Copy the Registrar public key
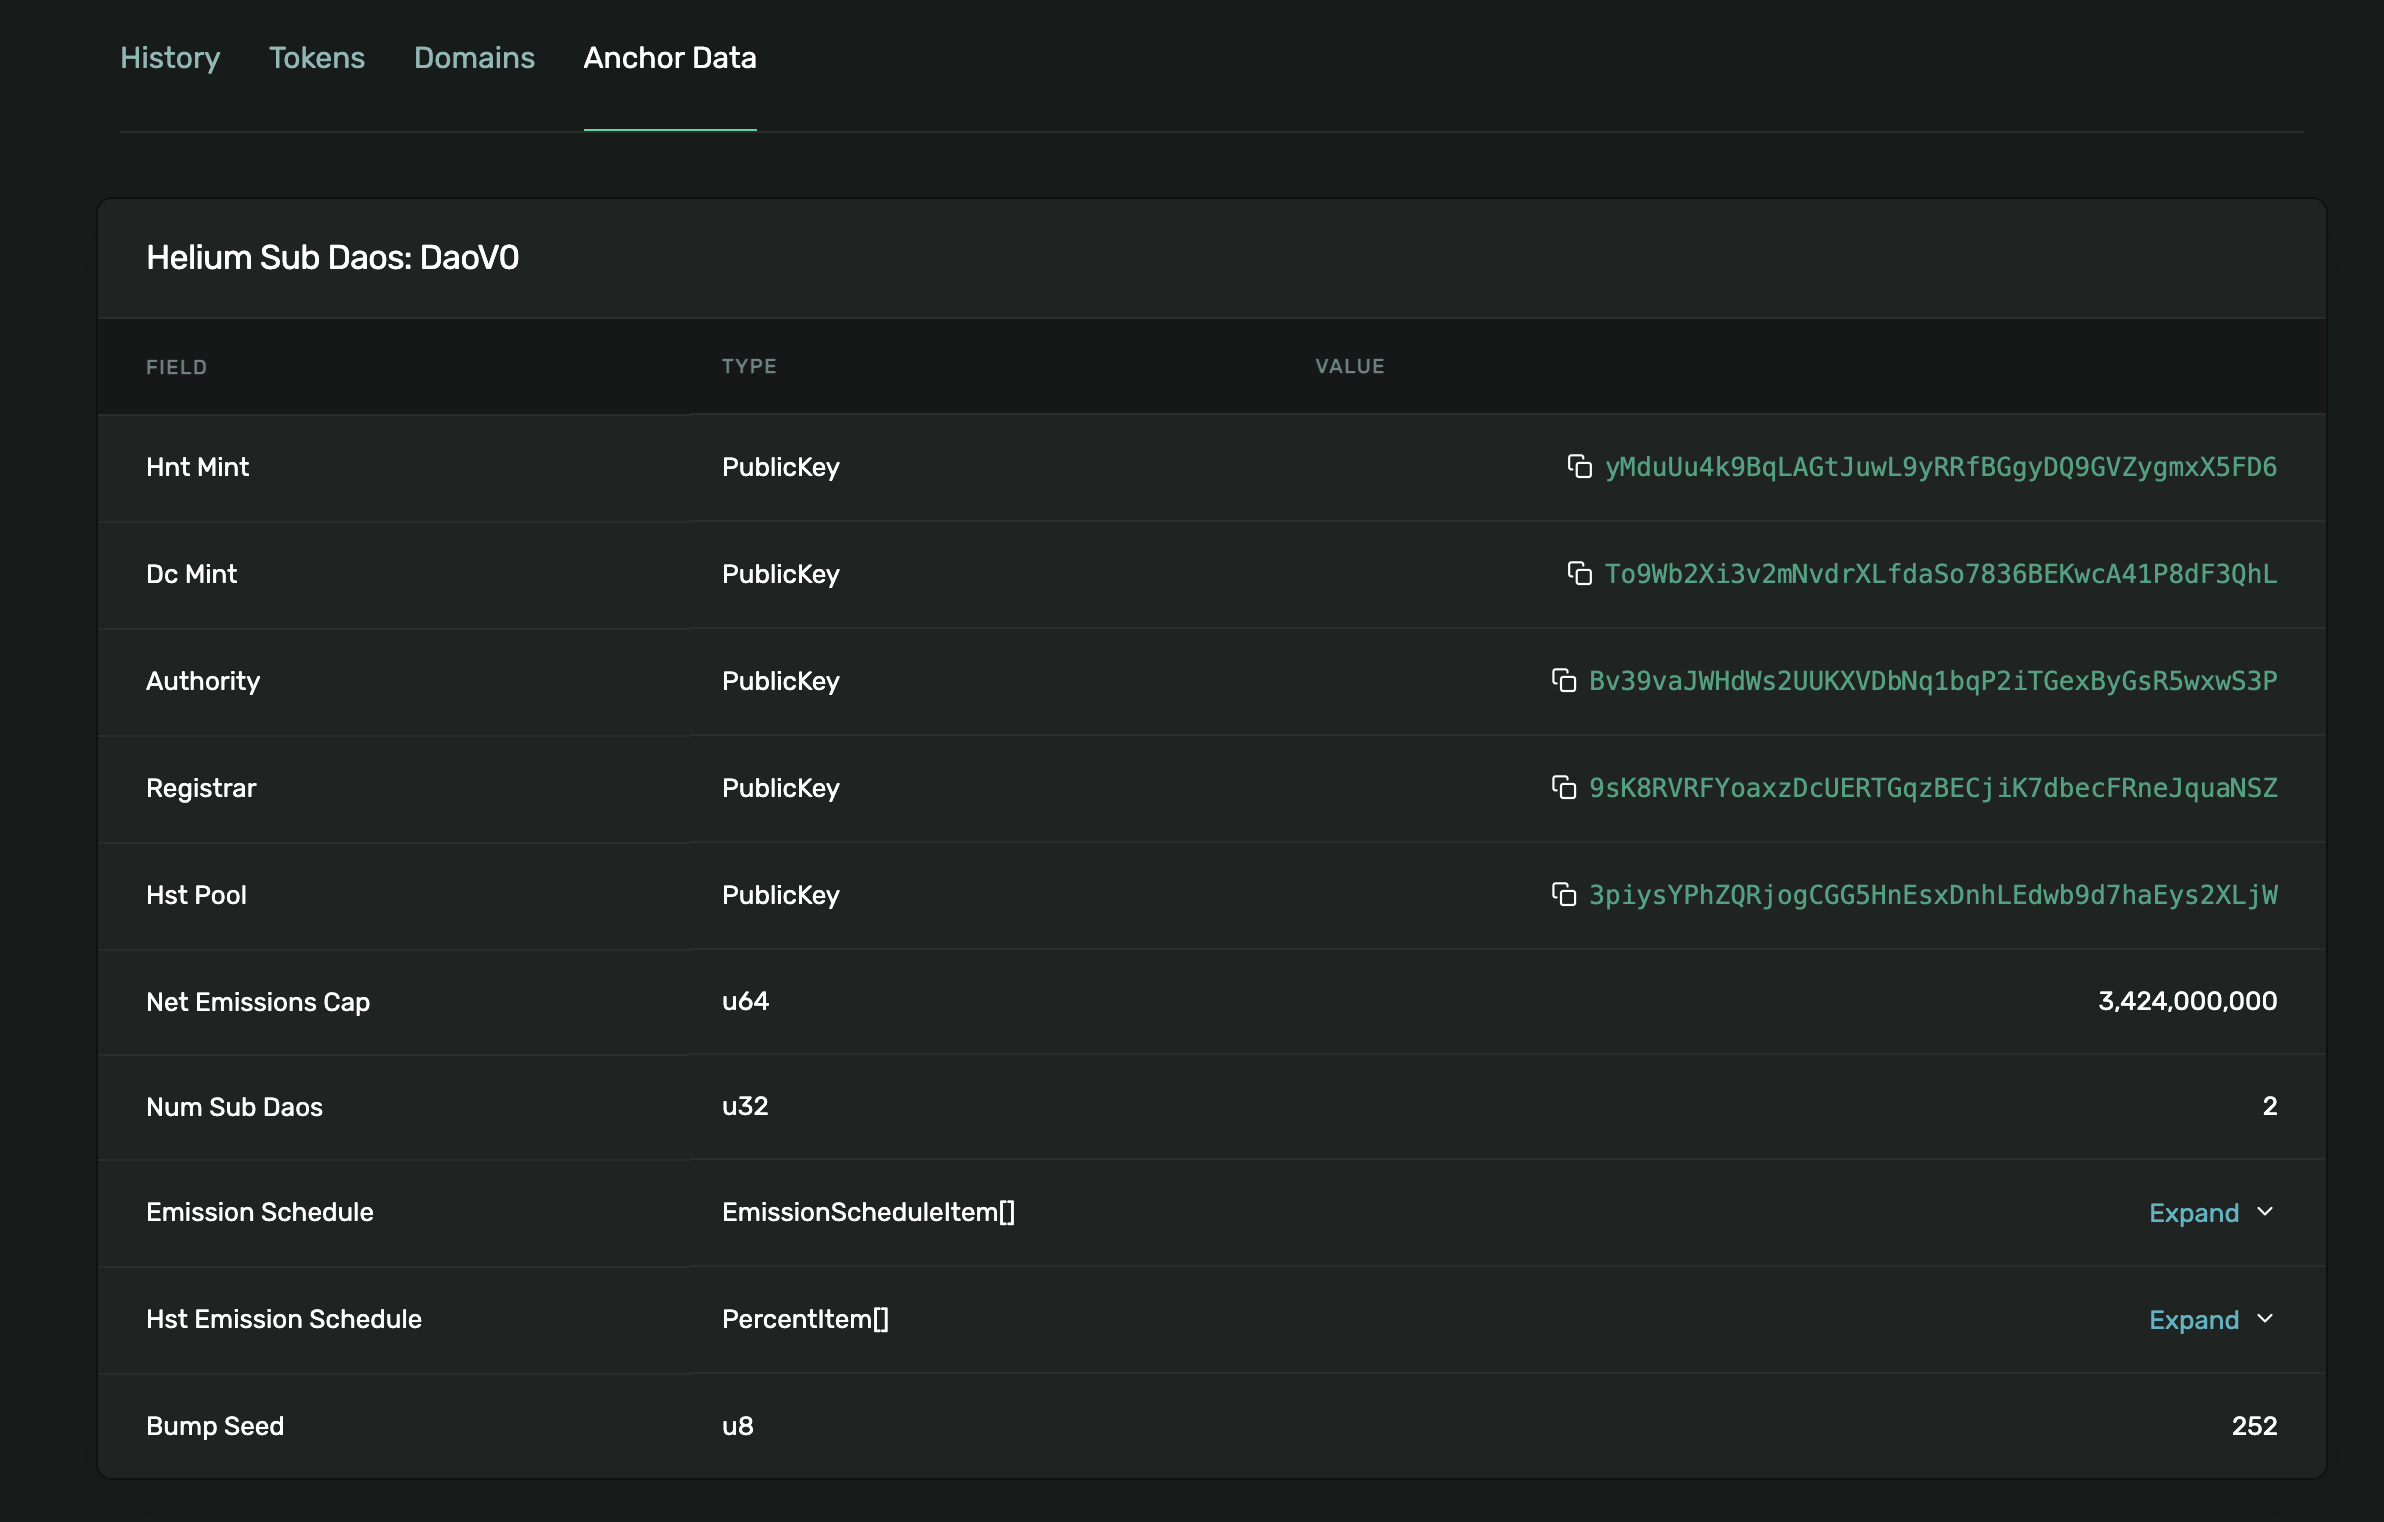This screenshot has height=1522, width=2384. coord(1566,788)
